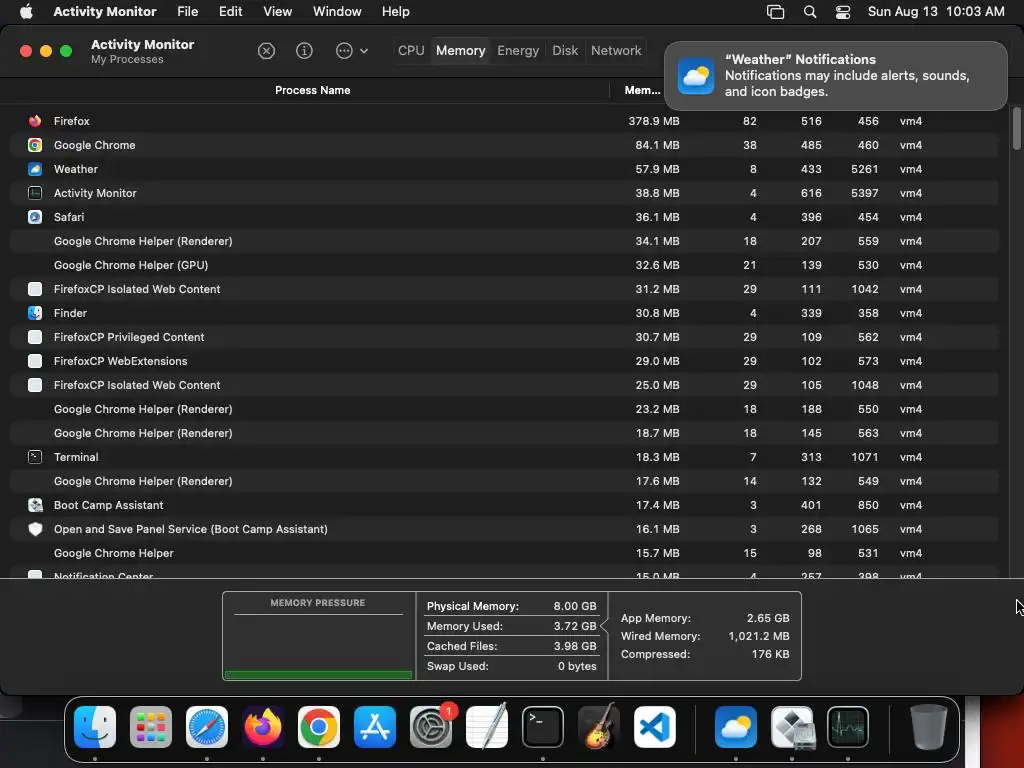Click the FirefoxCP Privileged Content row icon
The image size is (1024, 768).
35,337
